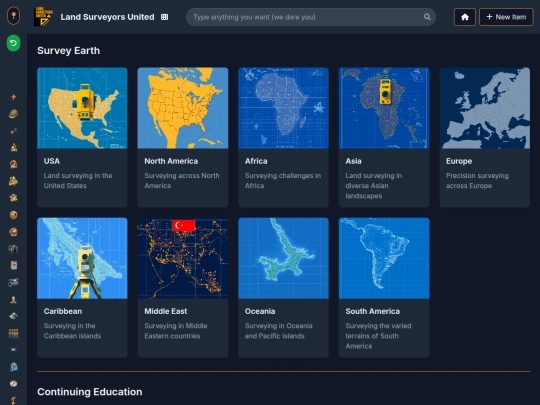Open the compass sidebar icon

pyautogui.click(x=13, y=383)
